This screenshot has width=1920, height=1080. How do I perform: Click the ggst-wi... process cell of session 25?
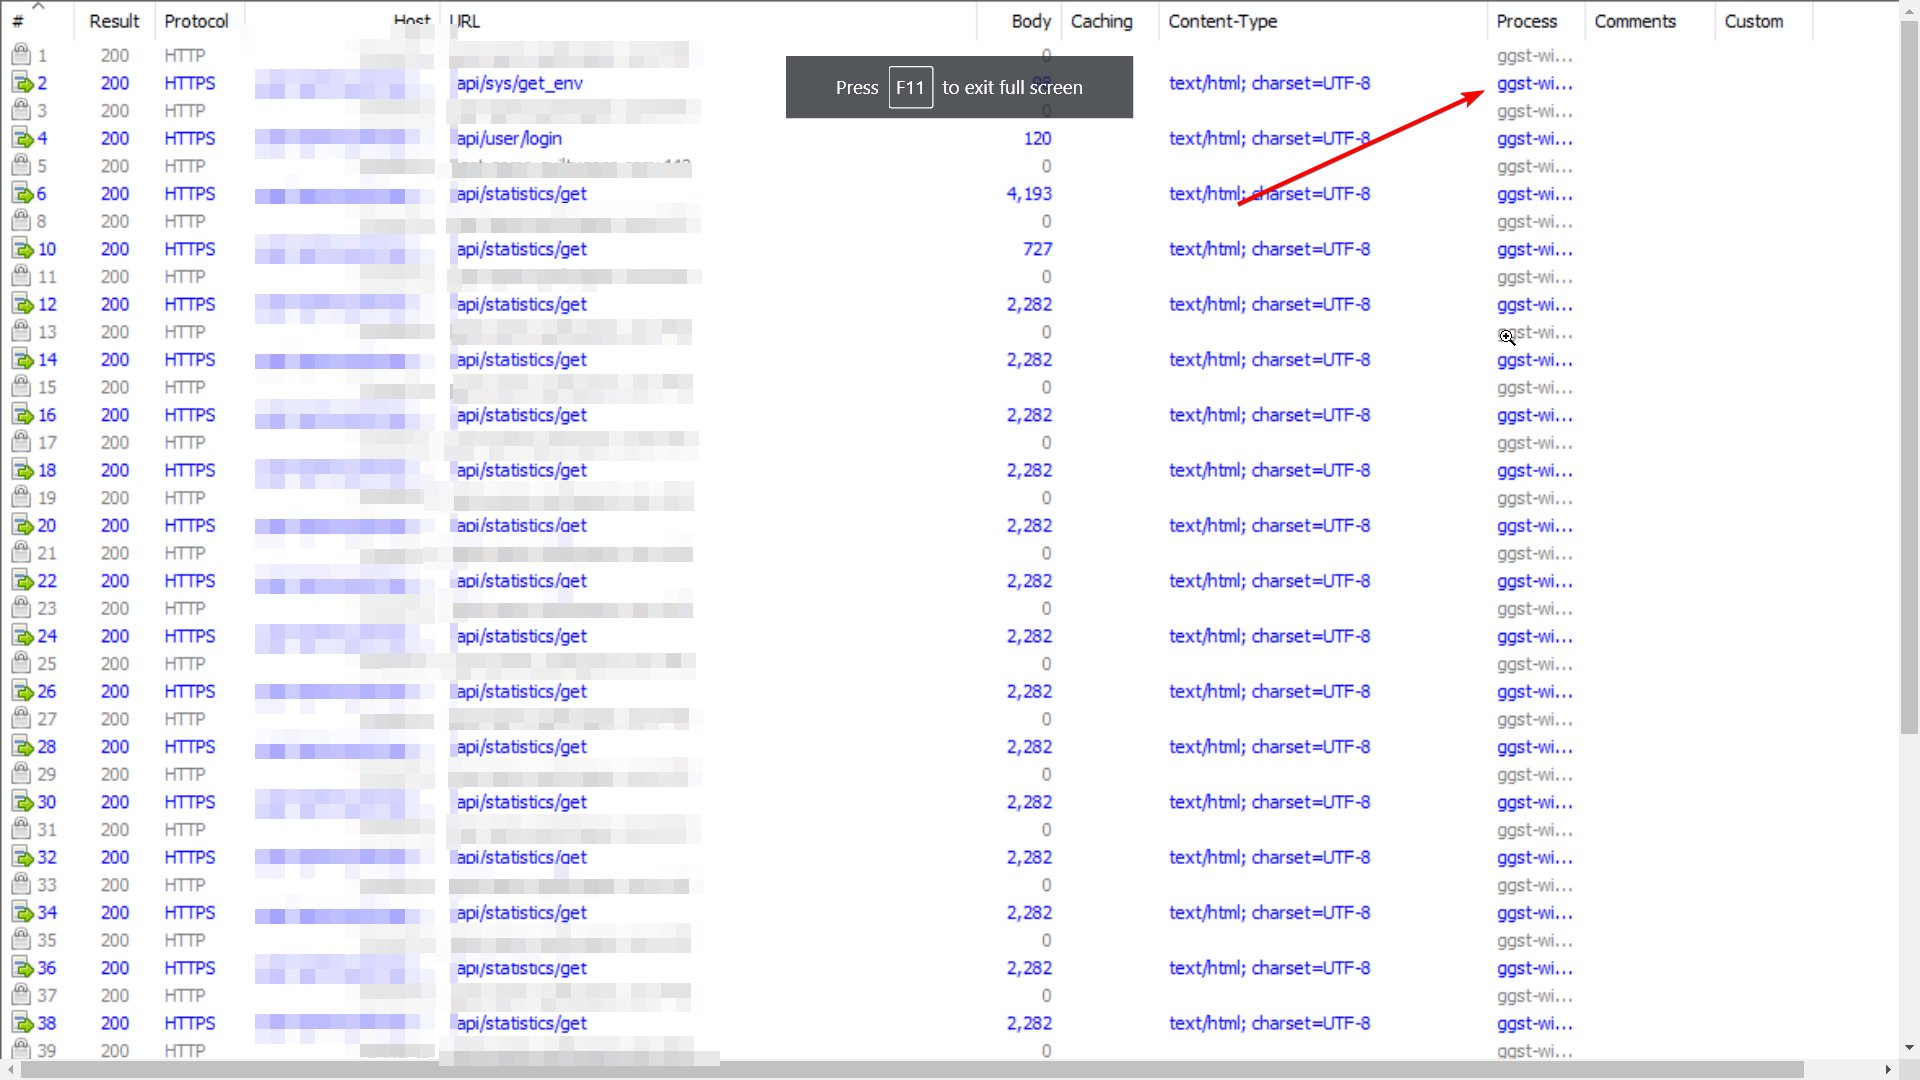1535,664
